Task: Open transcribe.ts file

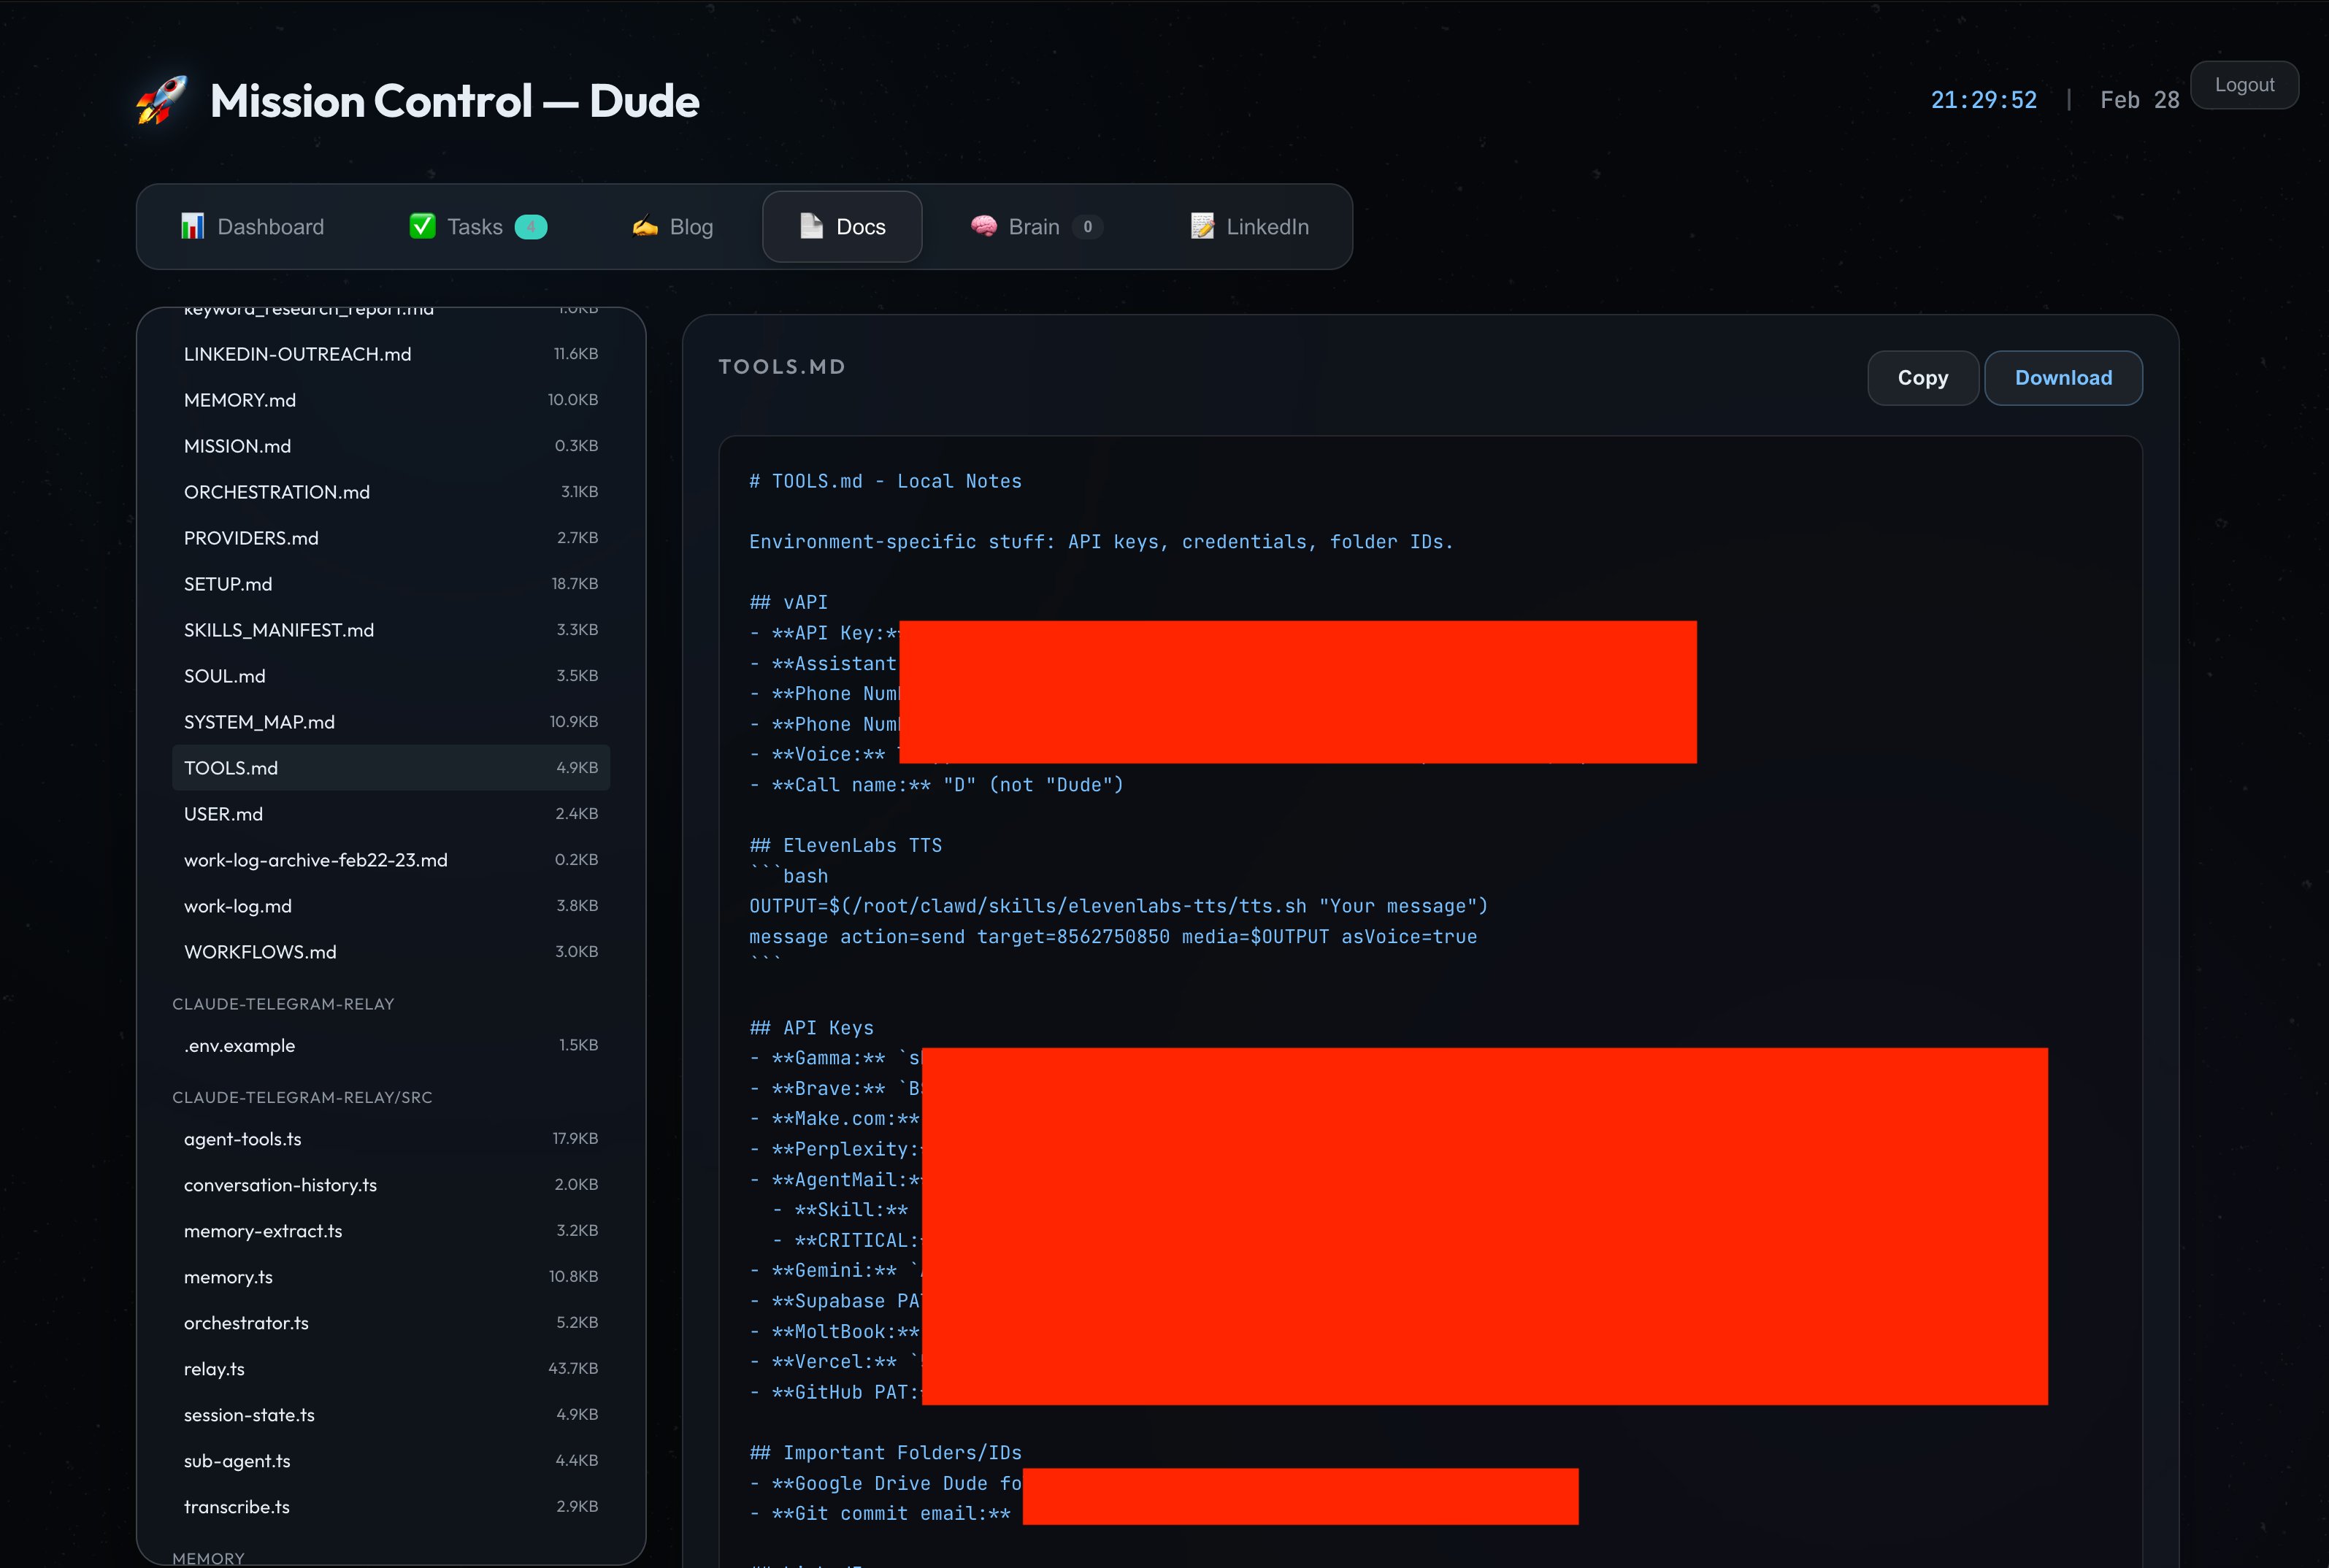Action: pos(391,1507)
